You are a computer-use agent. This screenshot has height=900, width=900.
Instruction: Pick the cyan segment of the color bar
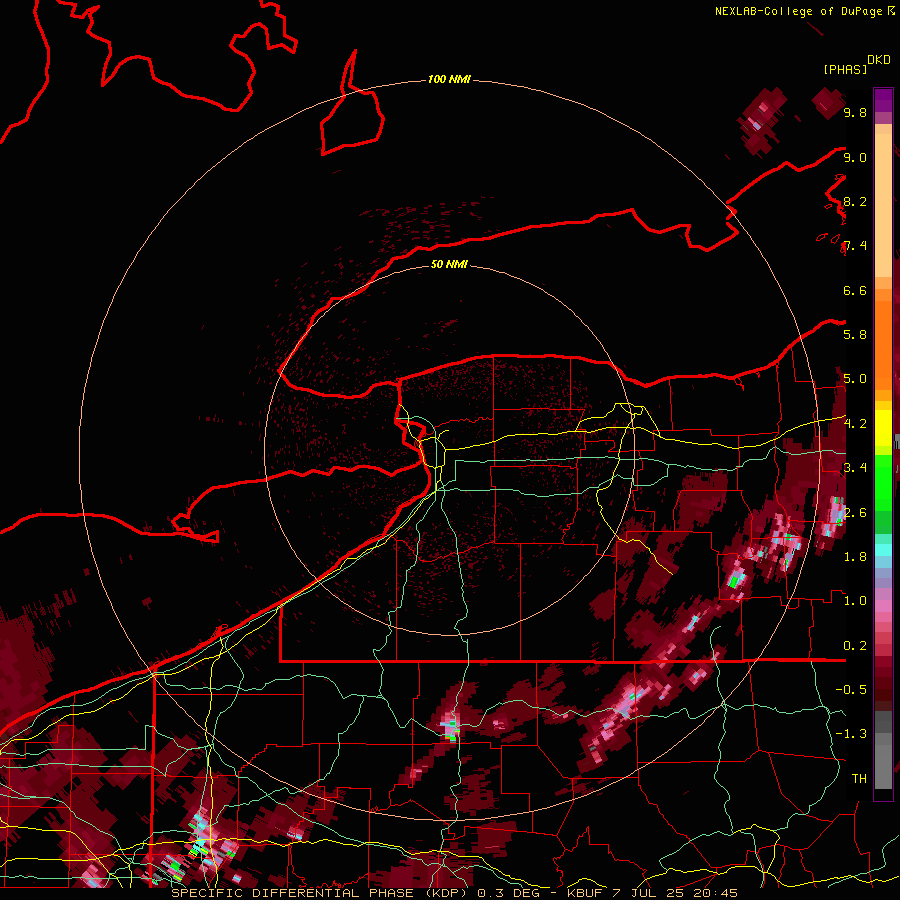[x=883, y=550]
